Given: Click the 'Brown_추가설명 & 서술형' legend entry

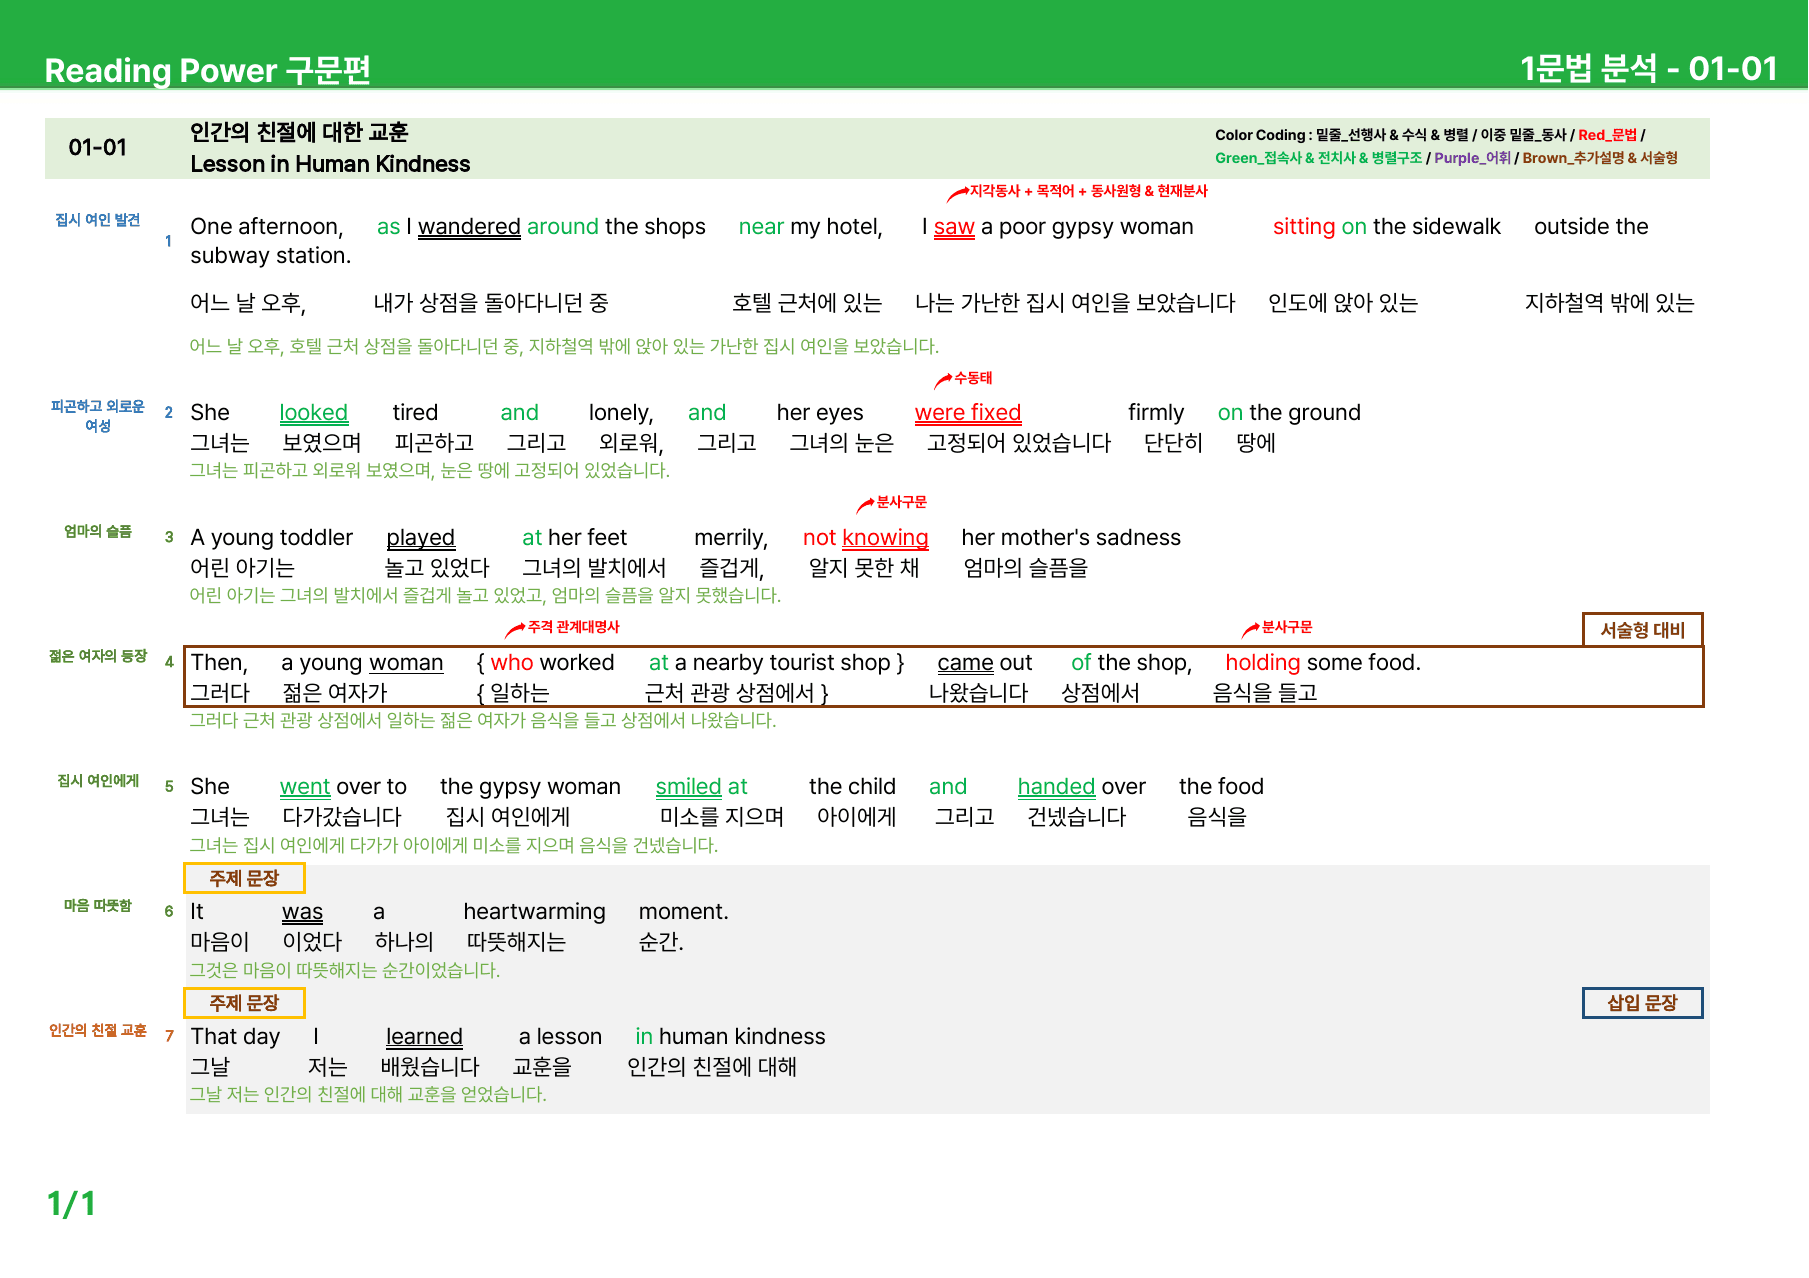Looking at the screenshot, I should tap(1600, 158).
